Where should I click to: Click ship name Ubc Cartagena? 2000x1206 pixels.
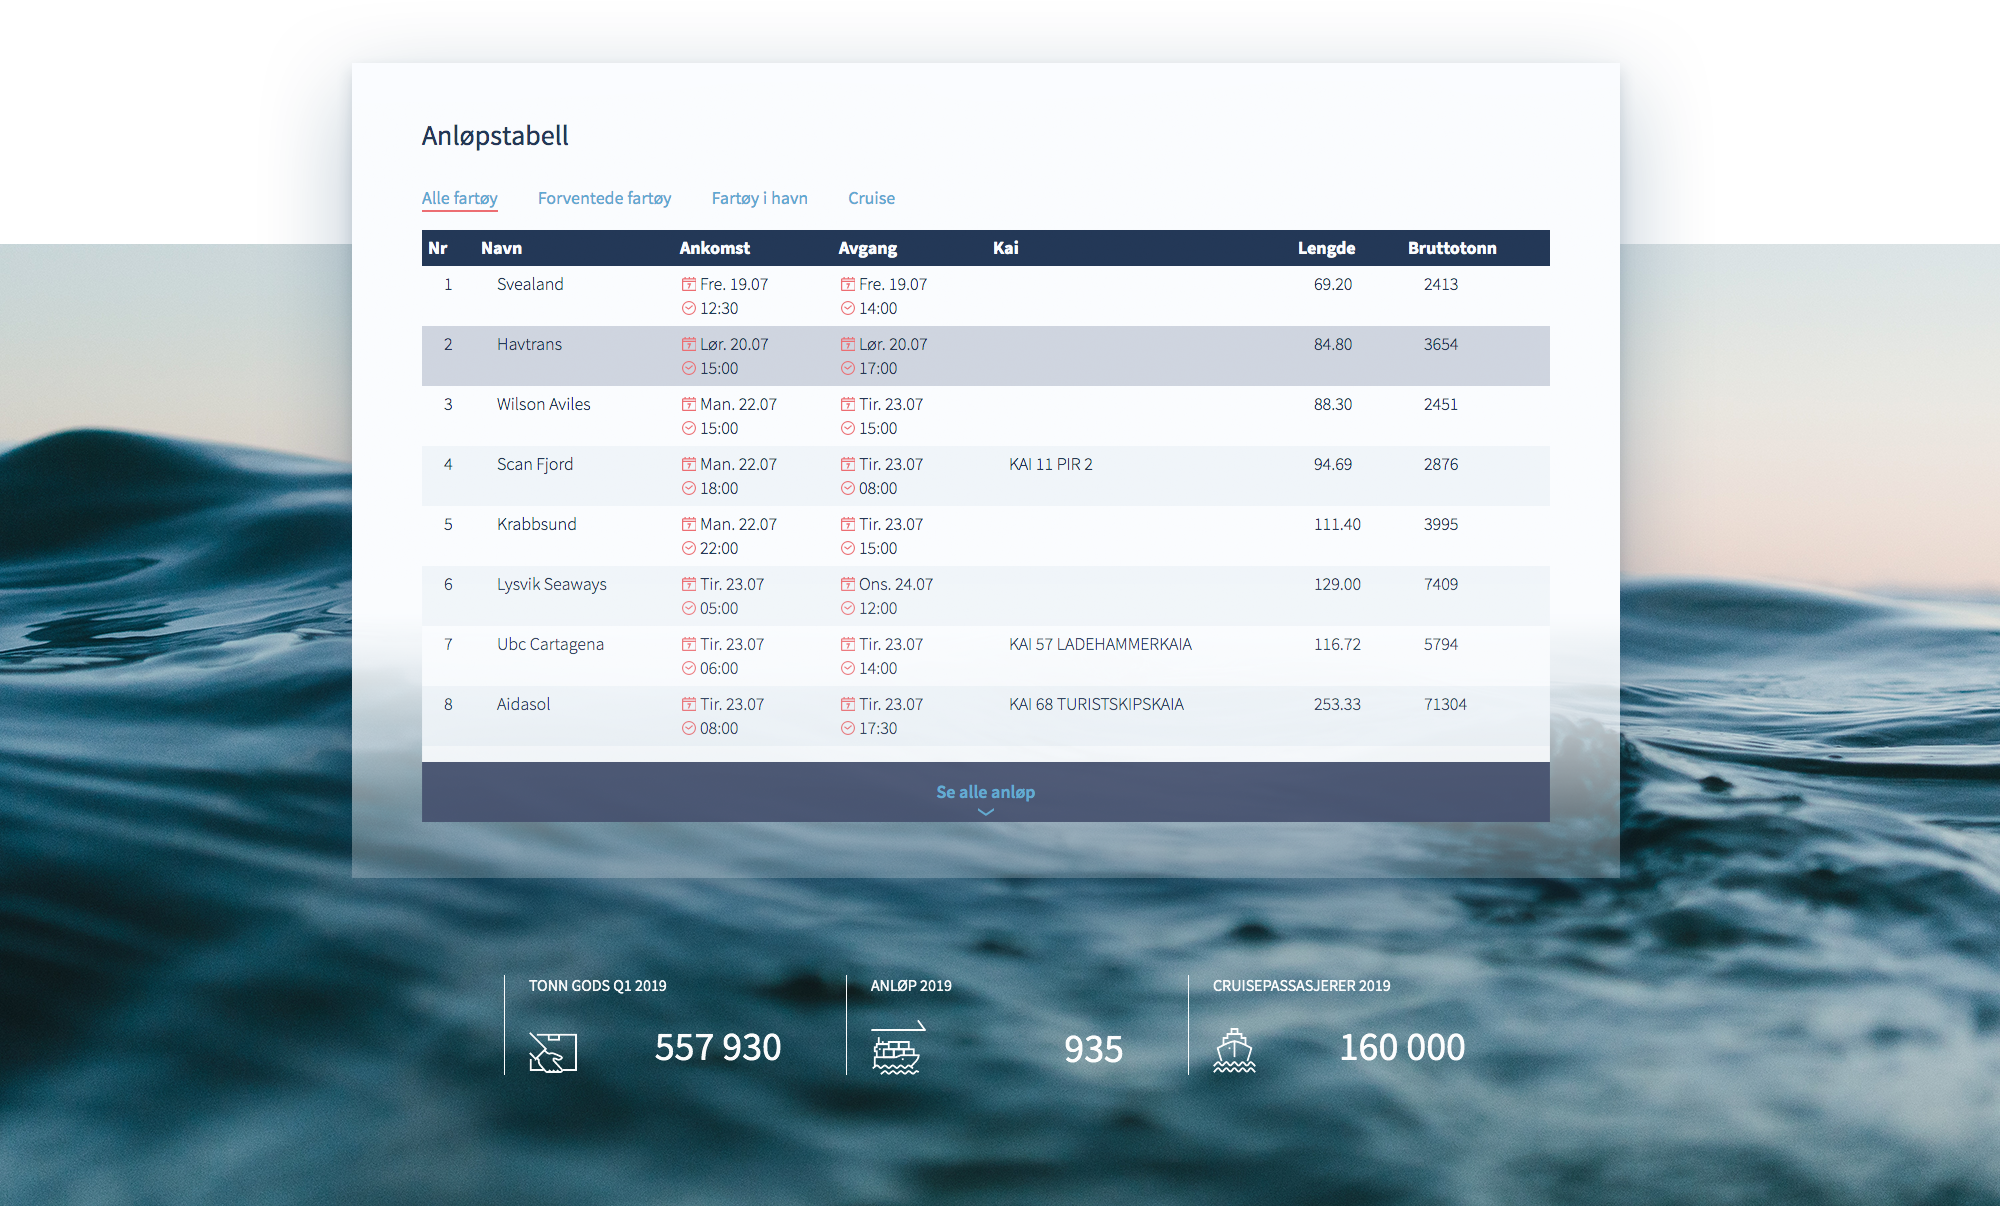tap(550, 644)
